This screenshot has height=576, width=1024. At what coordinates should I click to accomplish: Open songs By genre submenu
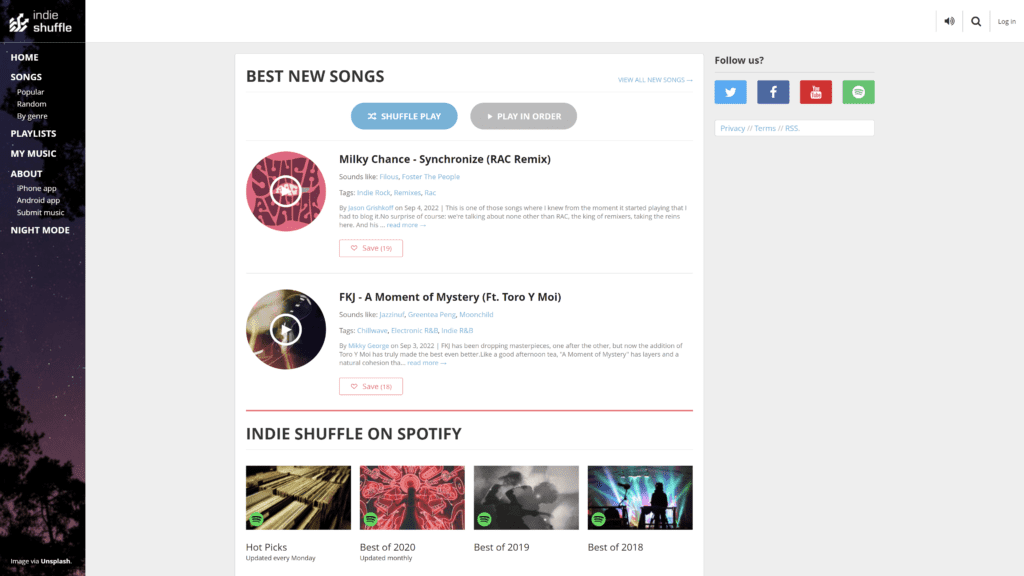[x=32, y=116]
